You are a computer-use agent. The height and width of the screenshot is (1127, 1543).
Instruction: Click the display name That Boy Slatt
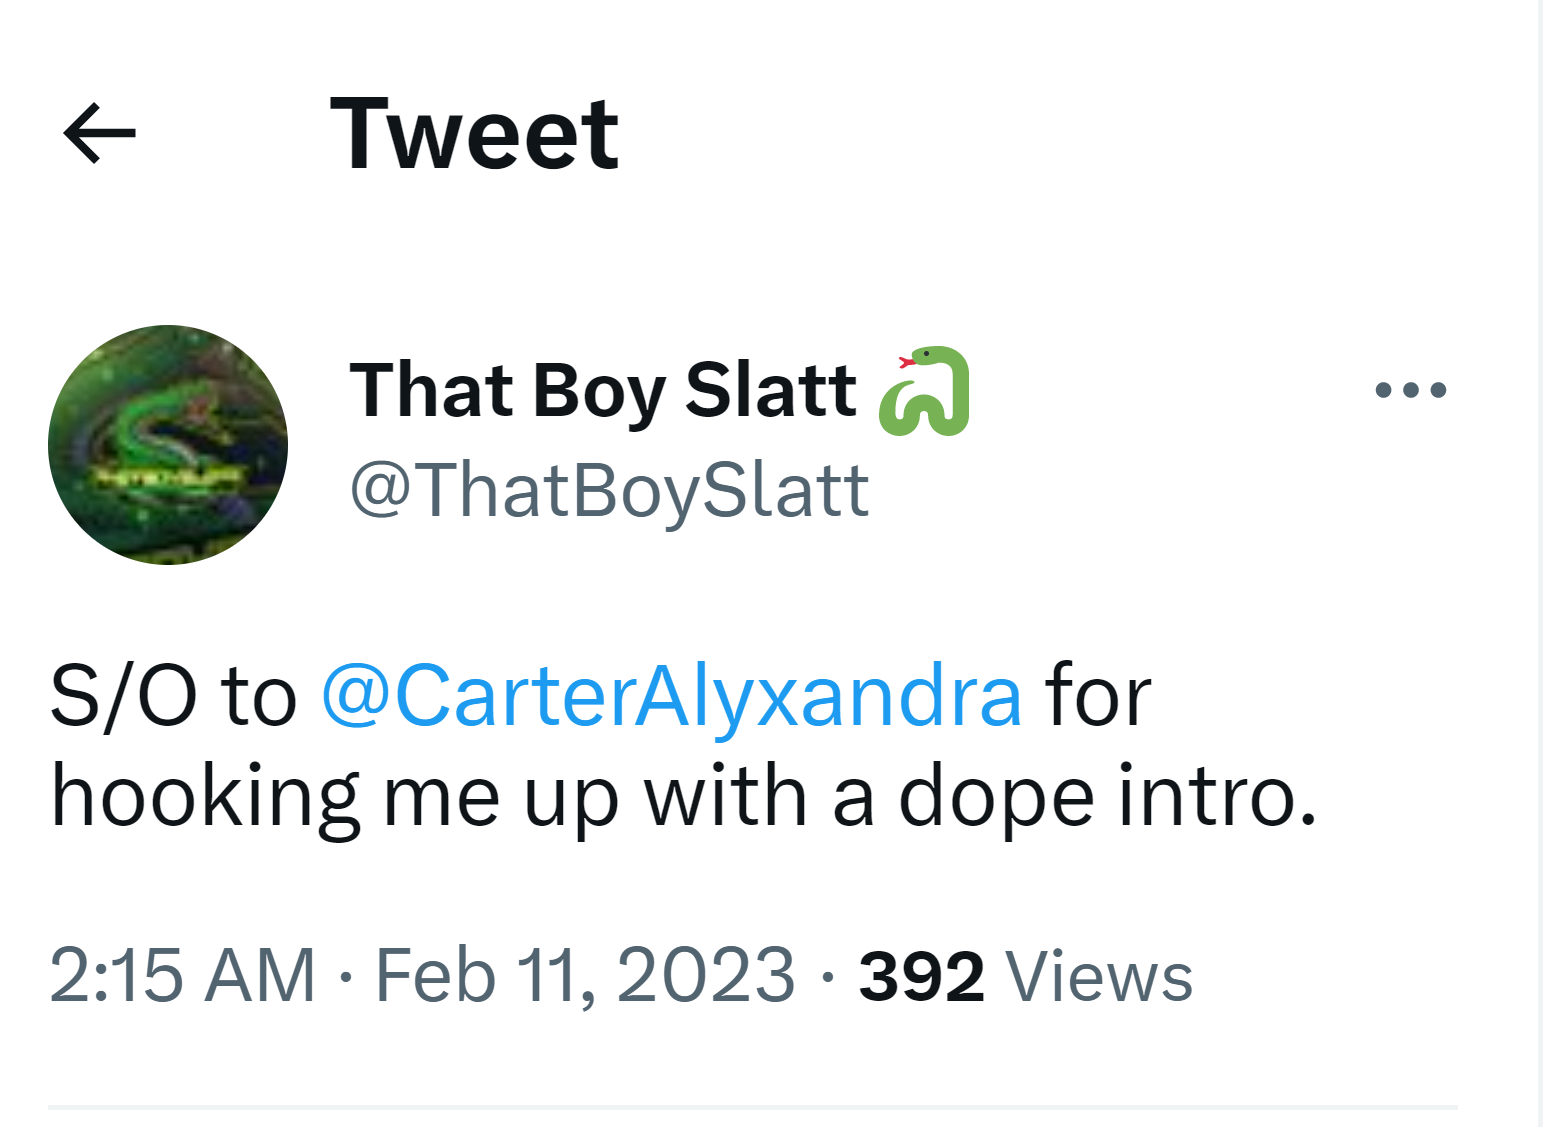(602, 390)
